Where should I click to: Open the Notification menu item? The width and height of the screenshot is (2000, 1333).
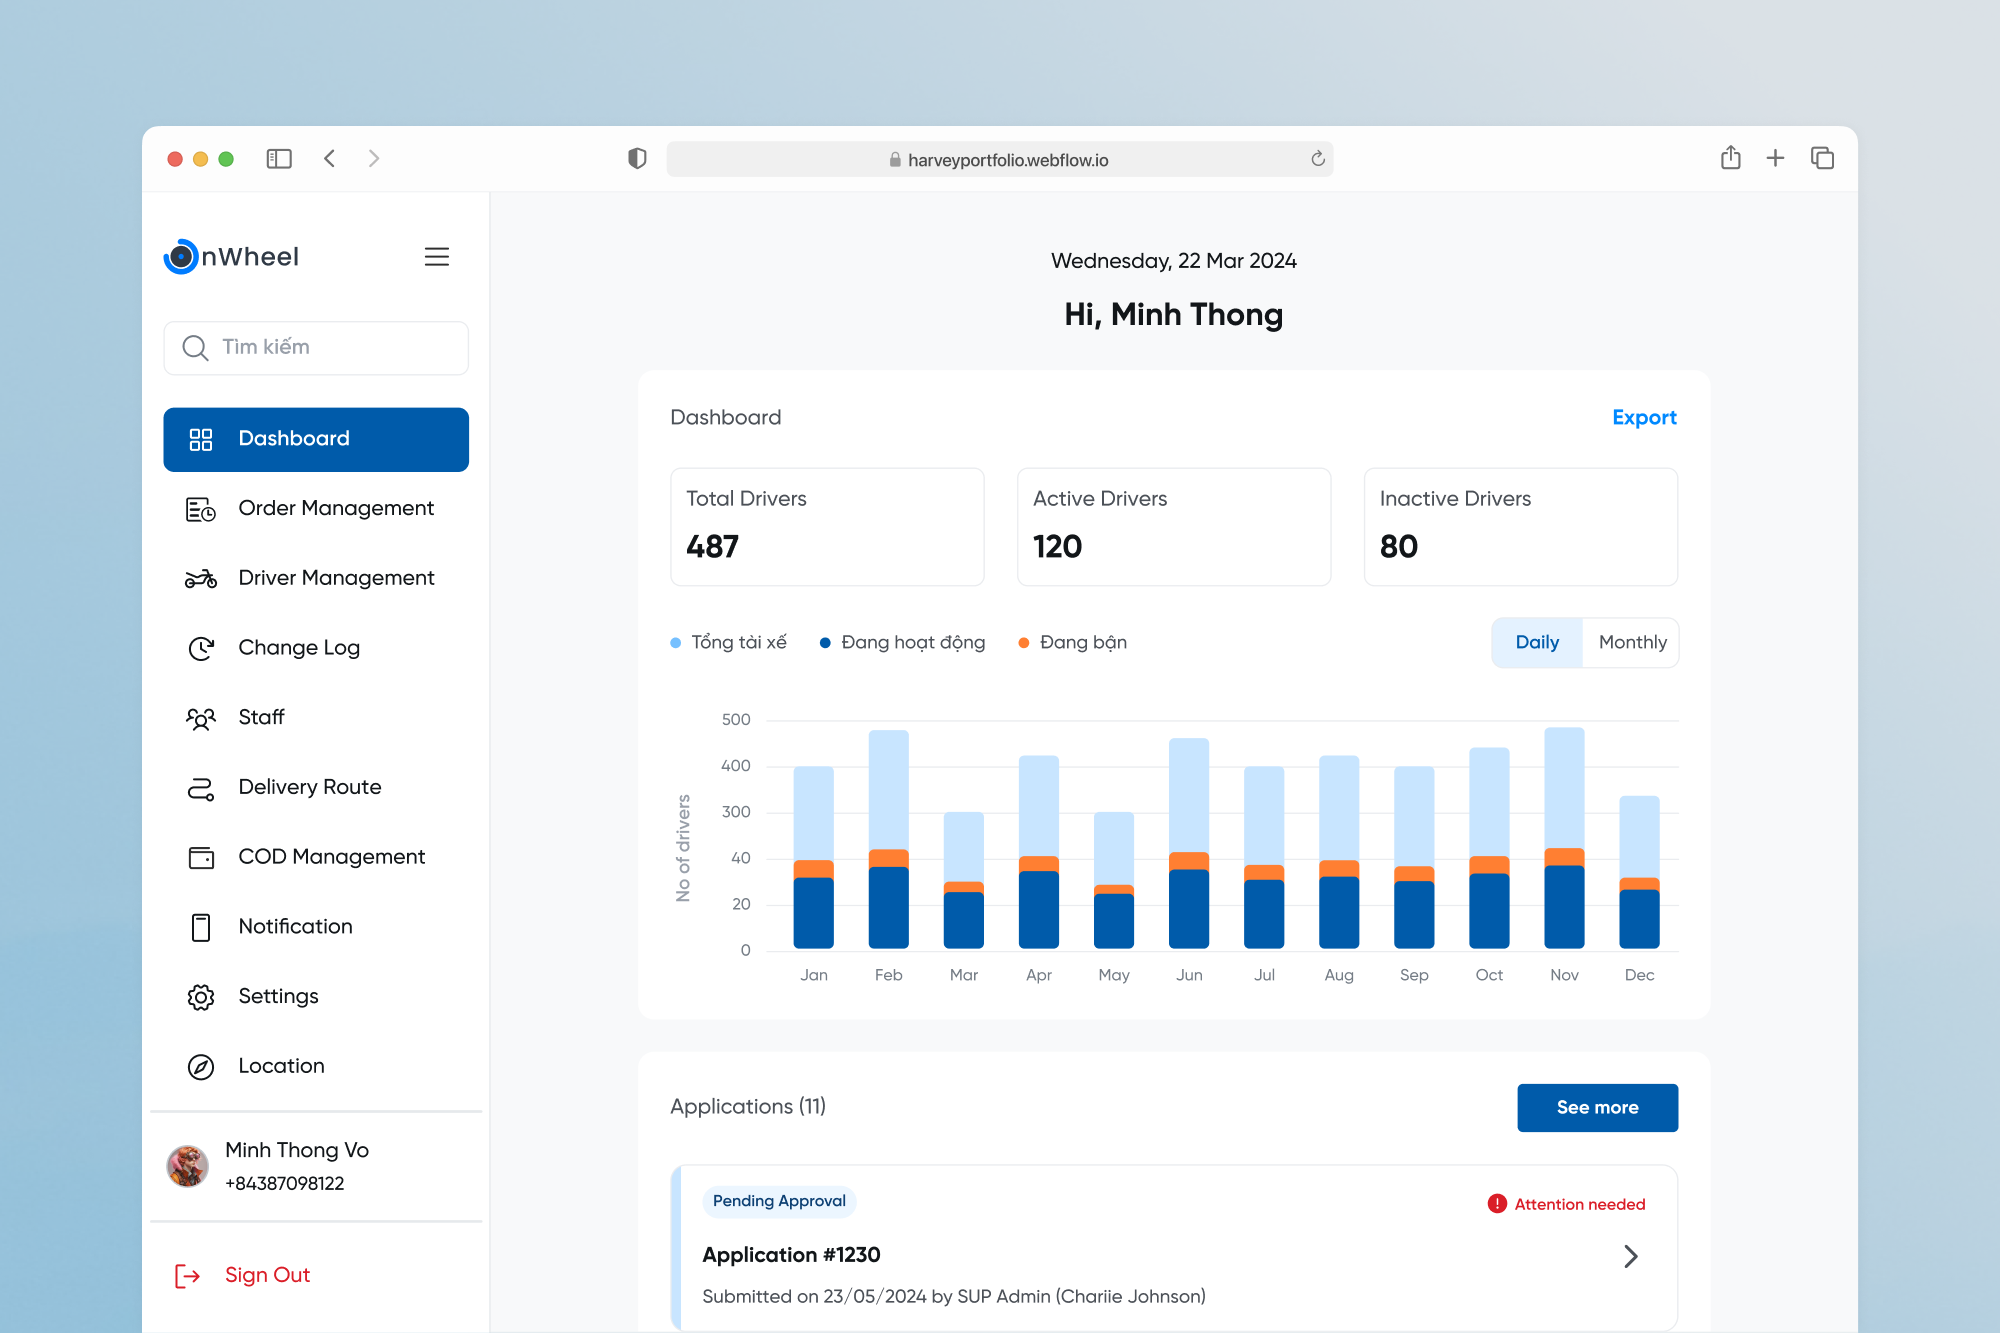tap(295, 927)
